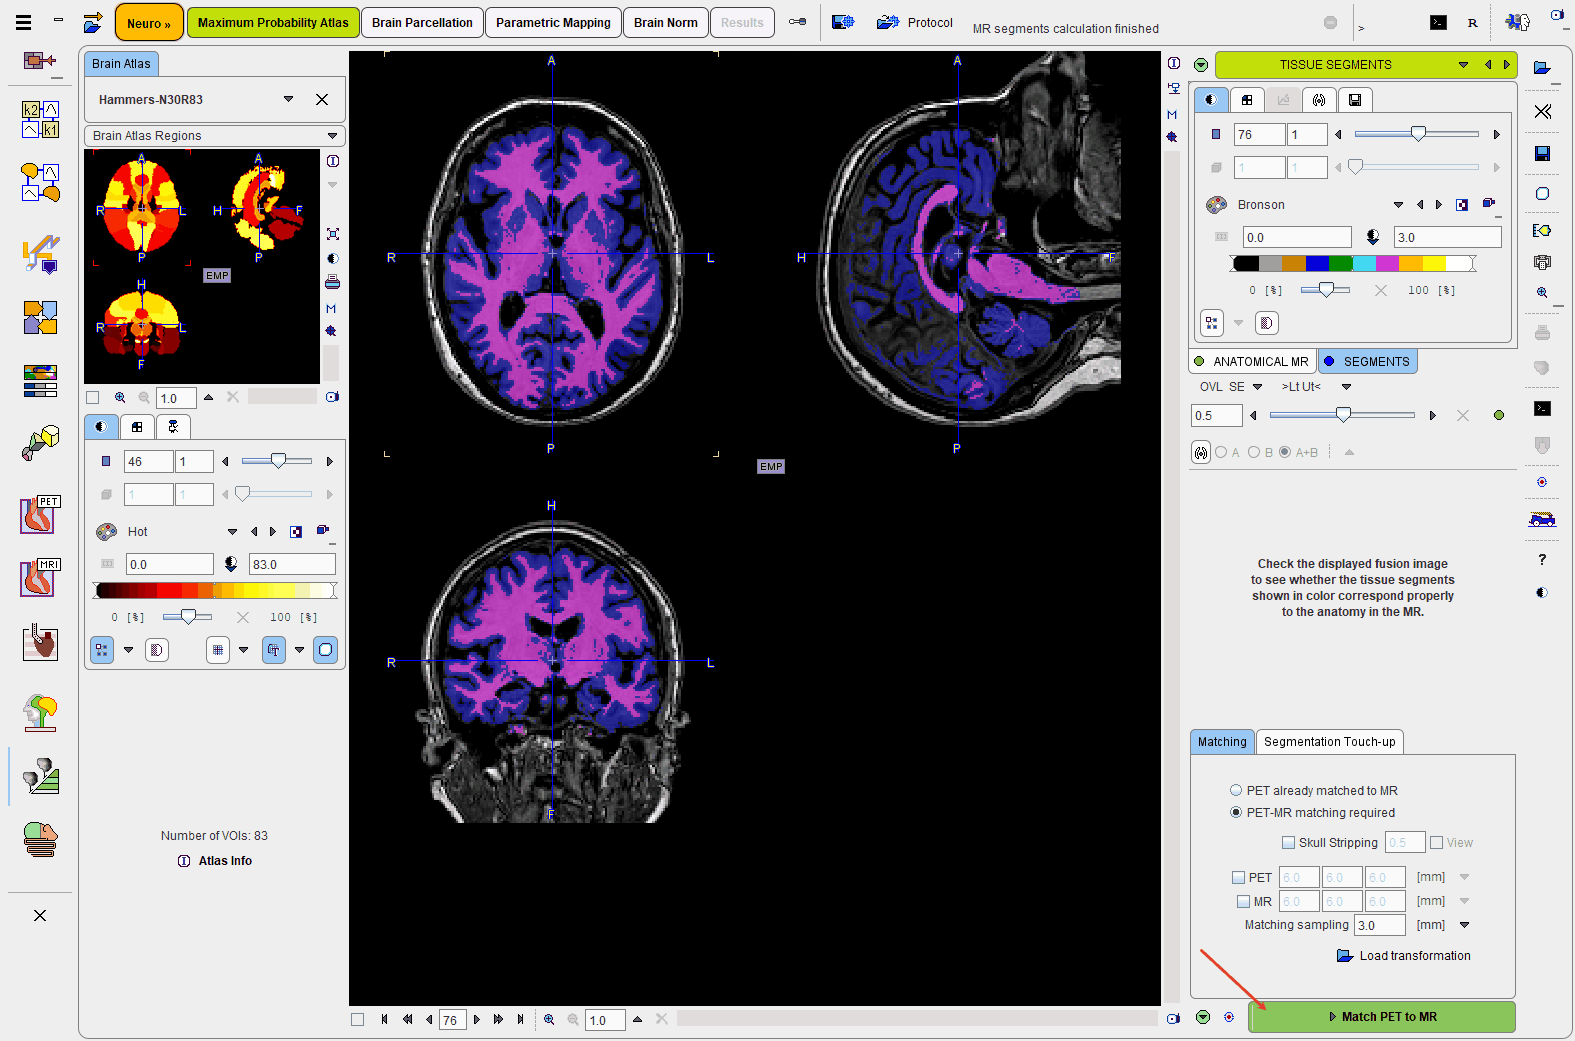Click the Protocol button

pos(930,22)
